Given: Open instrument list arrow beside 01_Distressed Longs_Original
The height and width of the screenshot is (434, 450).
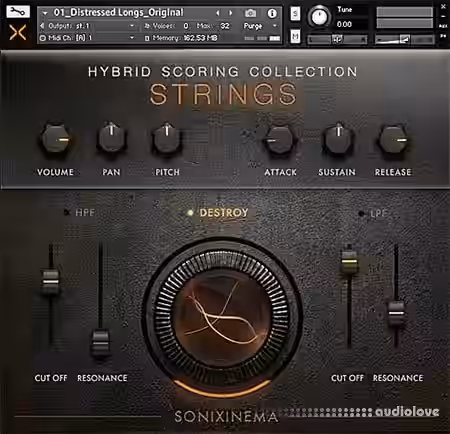Looking at the screenshot, I should click(x=45, y=13).
